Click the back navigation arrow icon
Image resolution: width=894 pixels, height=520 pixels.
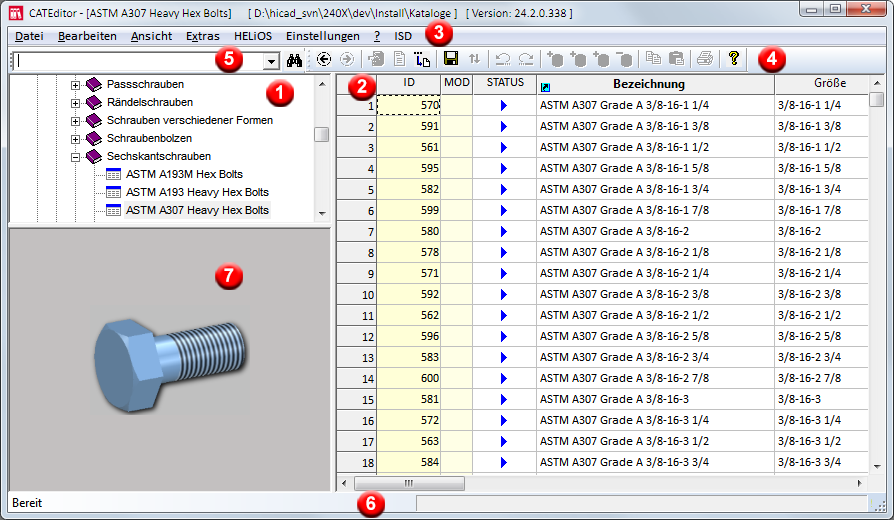point(324,60)
